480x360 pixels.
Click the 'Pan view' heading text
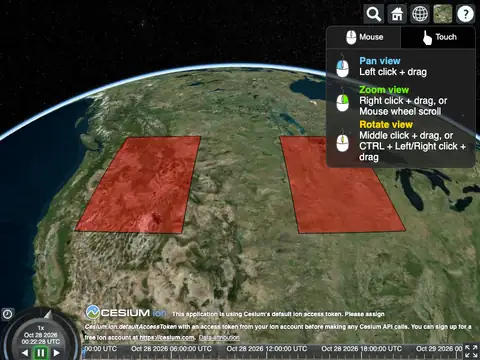coord(380,61)
